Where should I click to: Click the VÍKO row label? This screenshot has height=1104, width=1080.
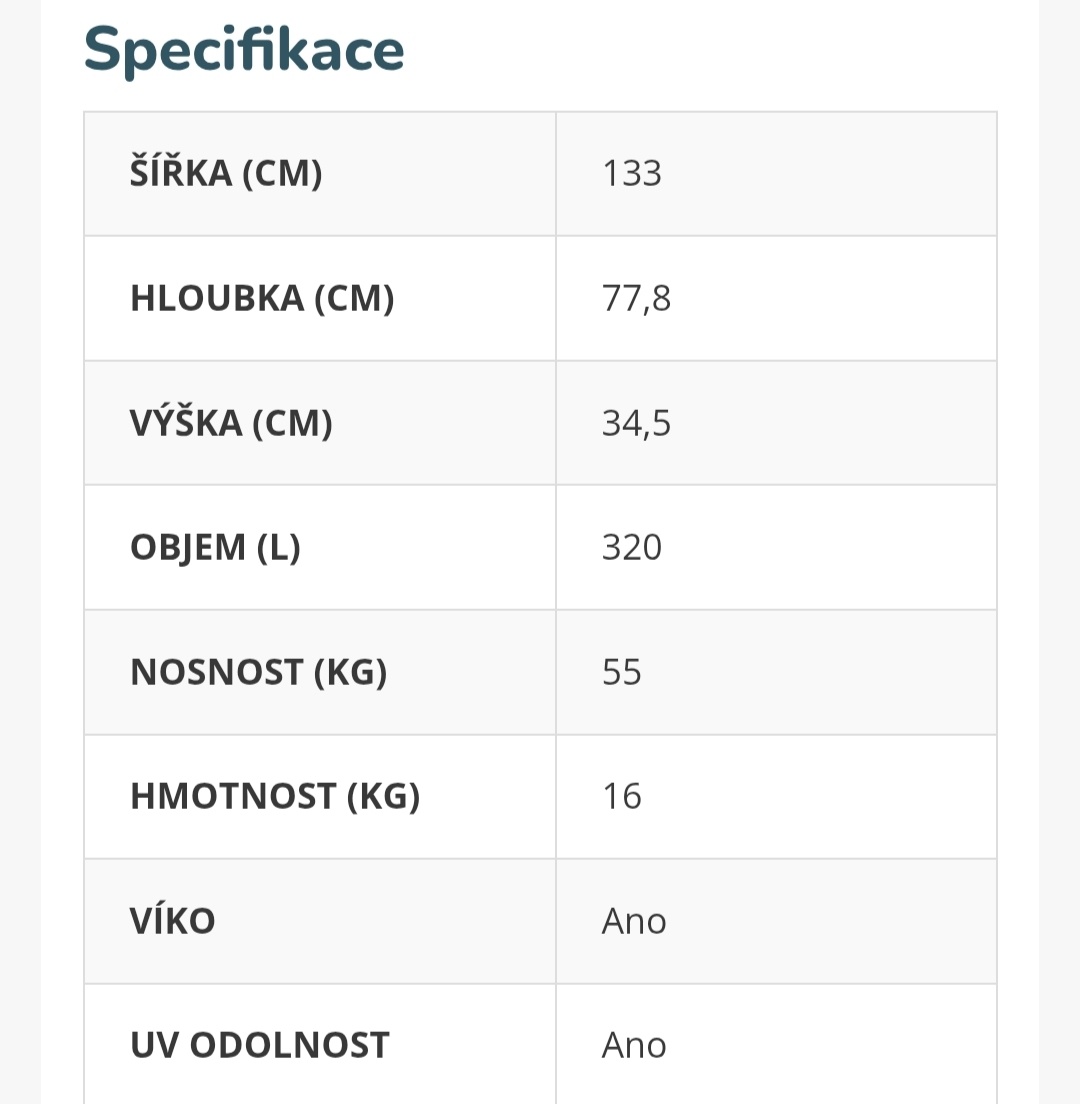[172, 921]
